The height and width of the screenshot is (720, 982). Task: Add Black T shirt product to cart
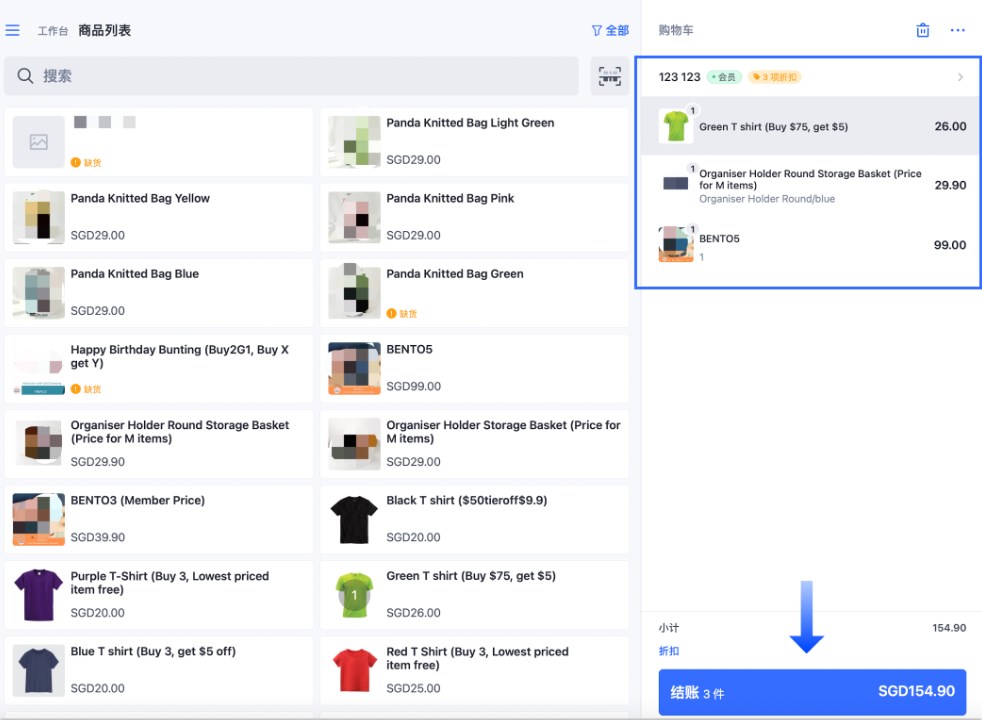474,520
